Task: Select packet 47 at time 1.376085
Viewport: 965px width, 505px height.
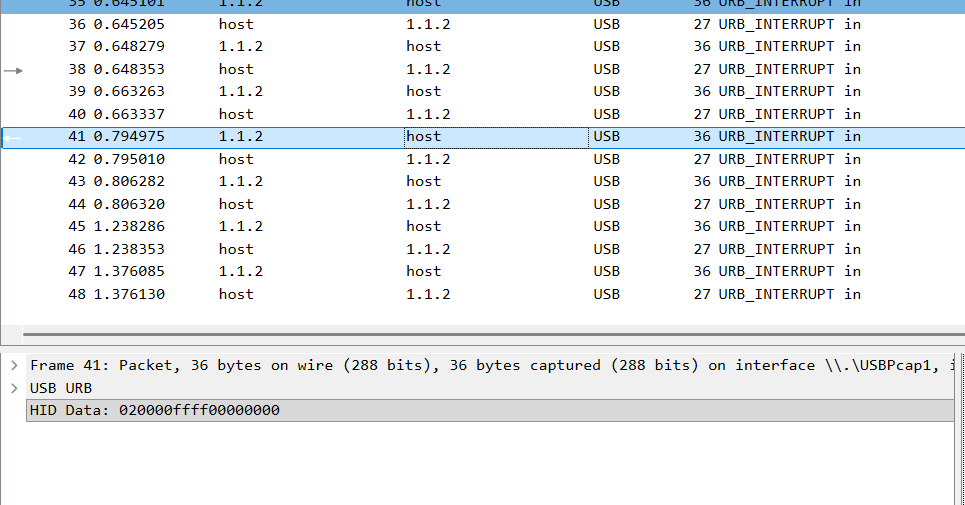Action: coord(128,272)
